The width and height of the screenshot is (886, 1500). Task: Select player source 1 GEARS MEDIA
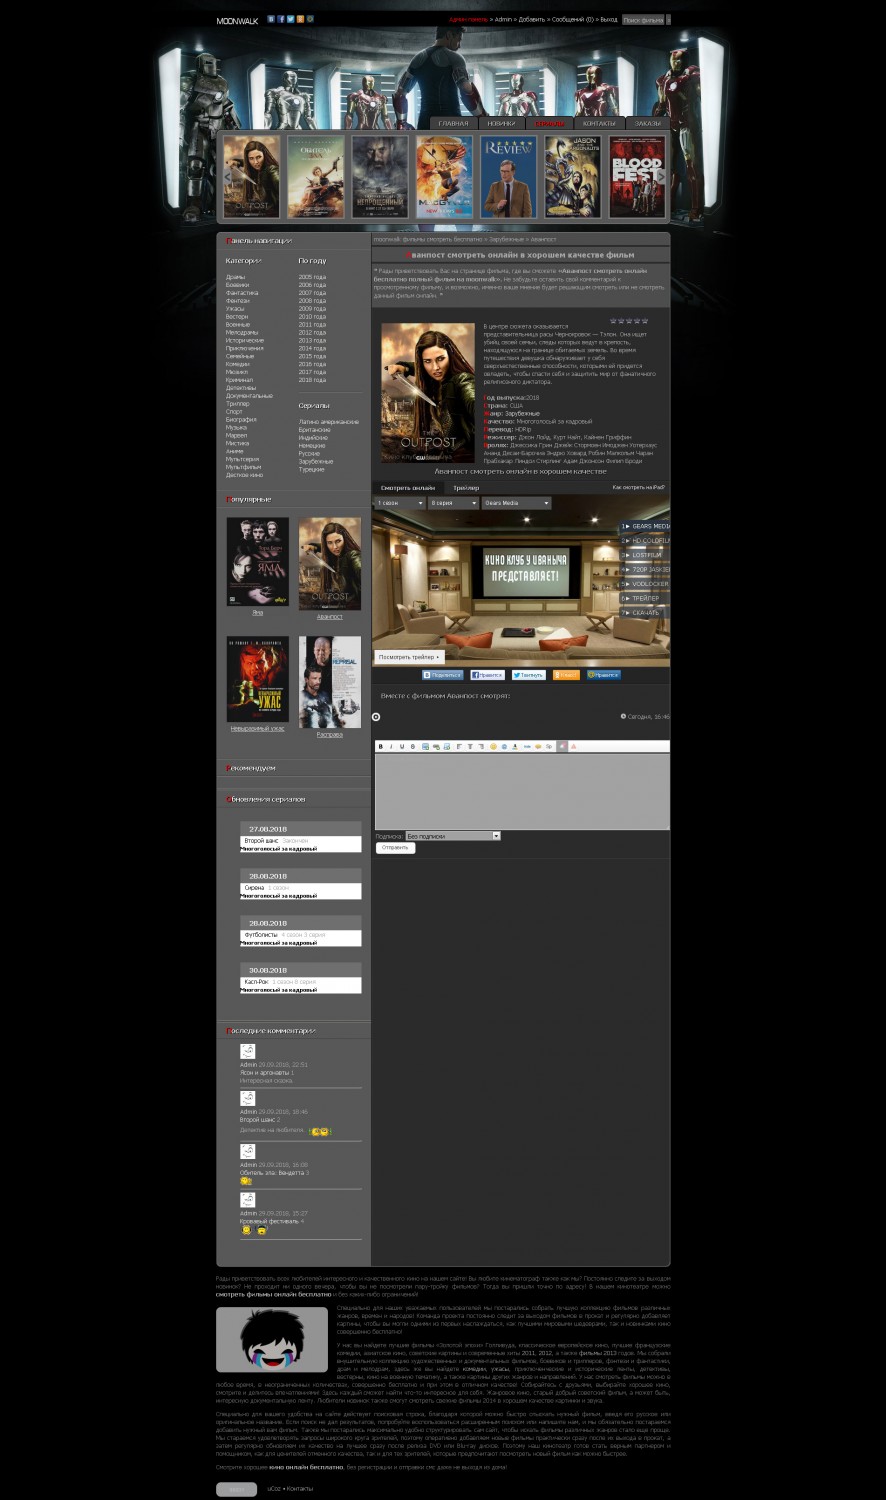pos(645,526)
